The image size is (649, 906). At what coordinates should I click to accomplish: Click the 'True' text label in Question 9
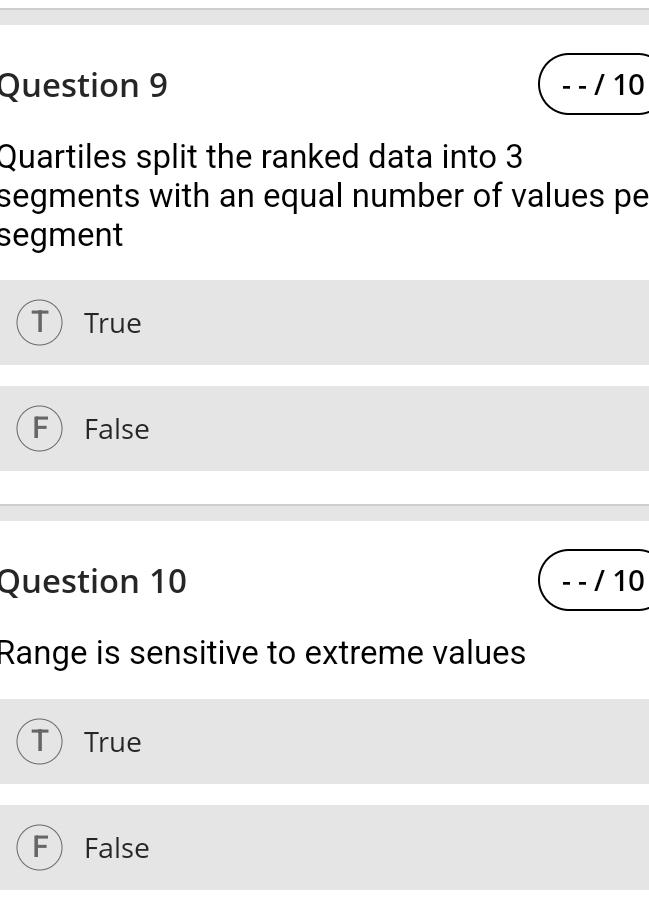(113, 323)
